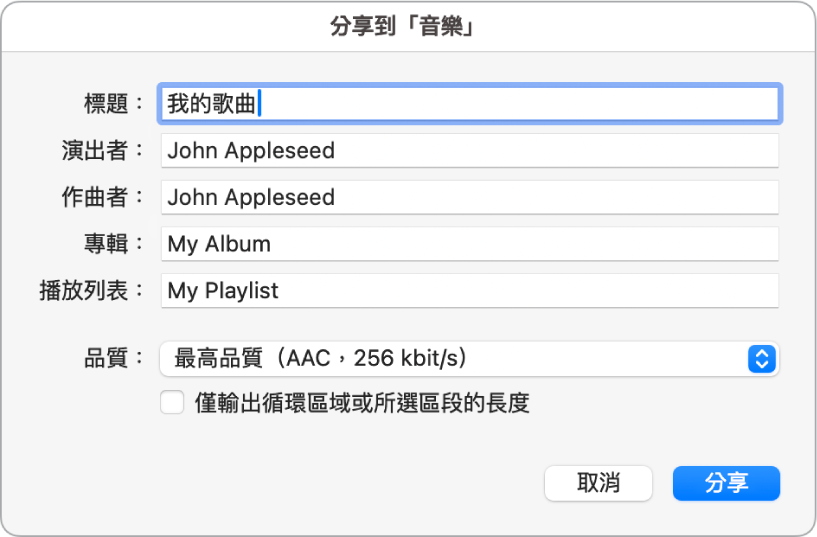Image resolution: width=817 pixels, height=537 pixels.
Task: Click the 僅輸出循環區域或所選區段的長度 checkbox label text
Action: pos(362,403)
